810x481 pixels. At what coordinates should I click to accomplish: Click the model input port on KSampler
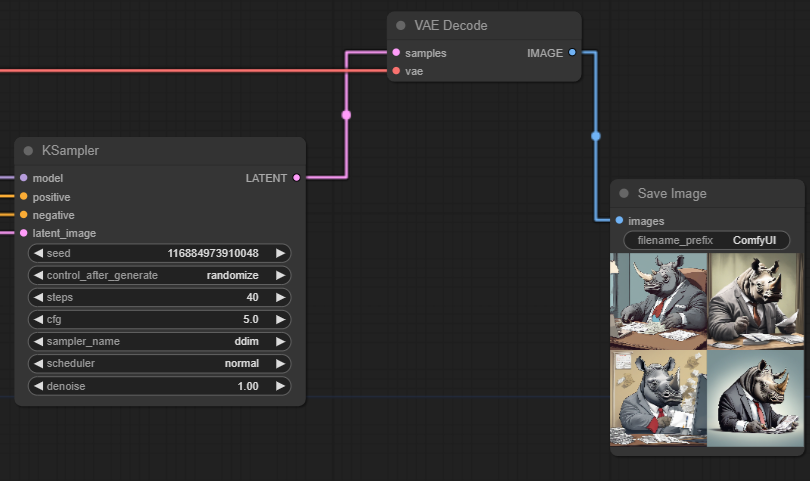pyautogui.click(x=24, y=178)
